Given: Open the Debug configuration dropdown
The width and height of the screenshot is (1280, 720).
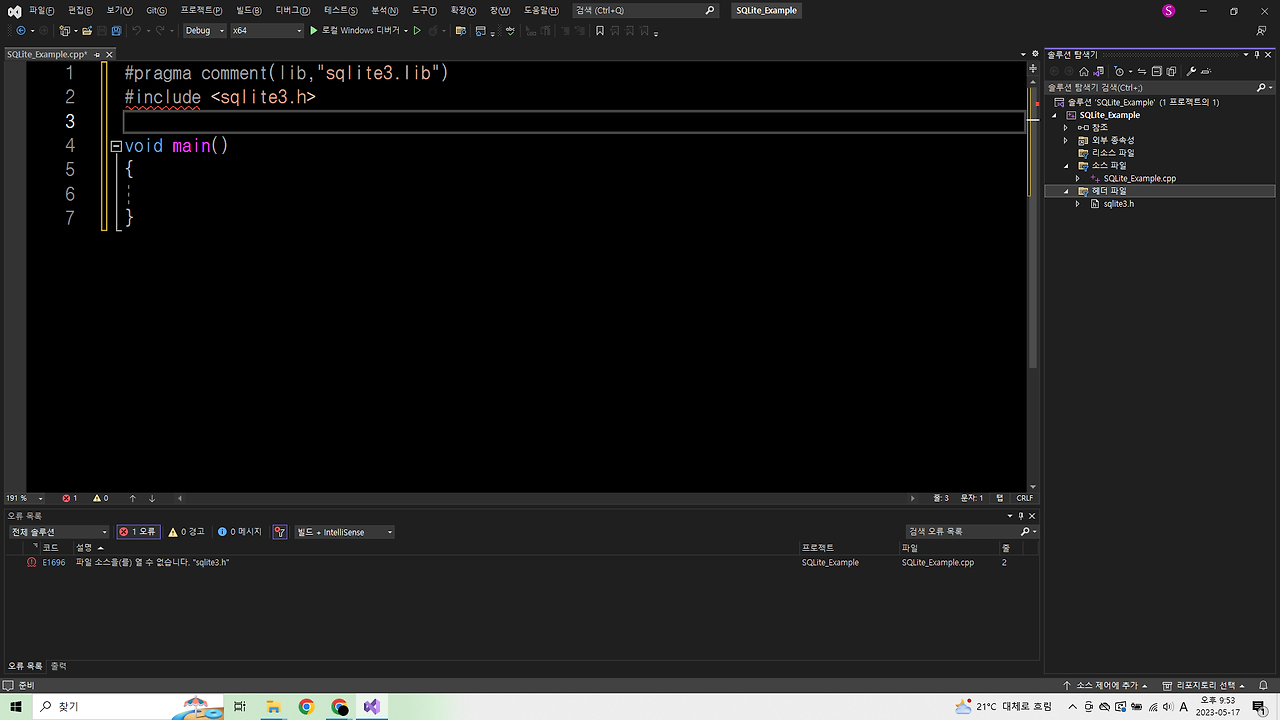Looking at the screenshot, I should click(205, 31).
